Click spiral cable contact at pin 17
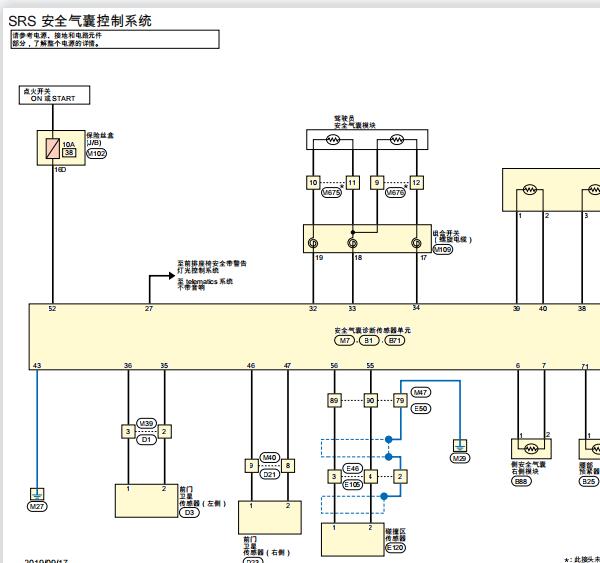 coord(416,243)
